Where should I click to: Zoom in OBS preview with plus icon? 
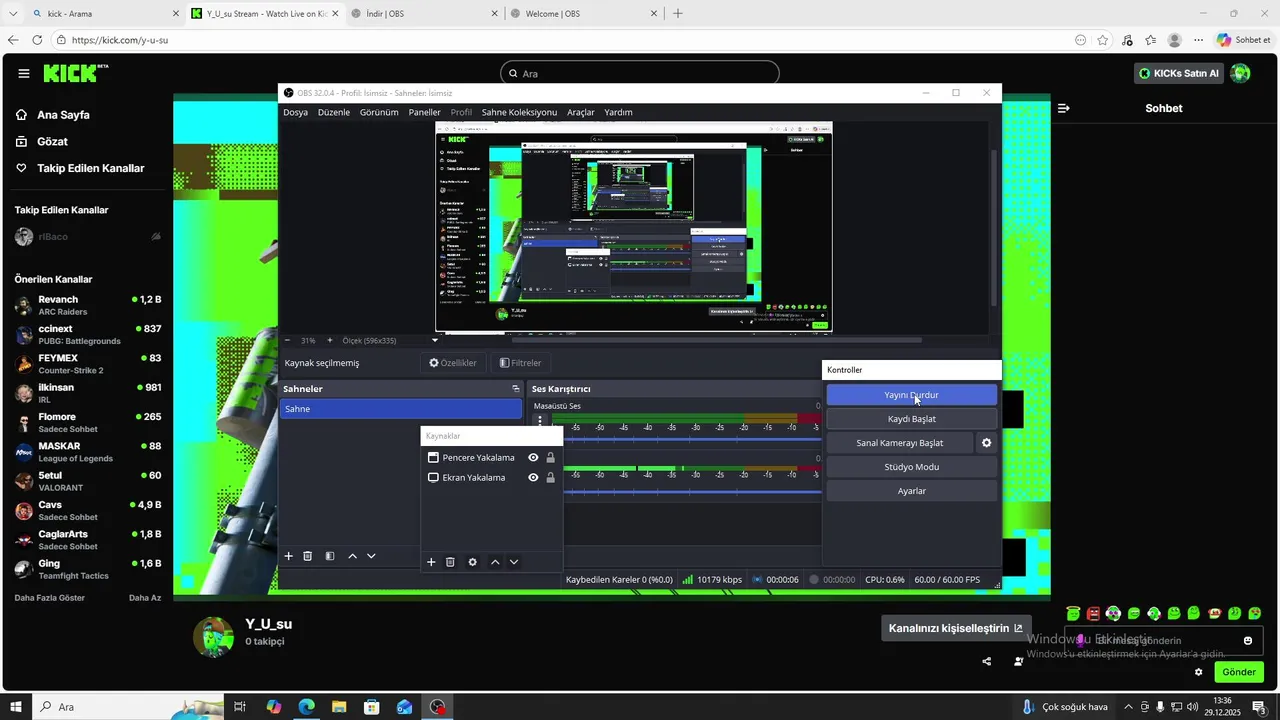point(330,340)
